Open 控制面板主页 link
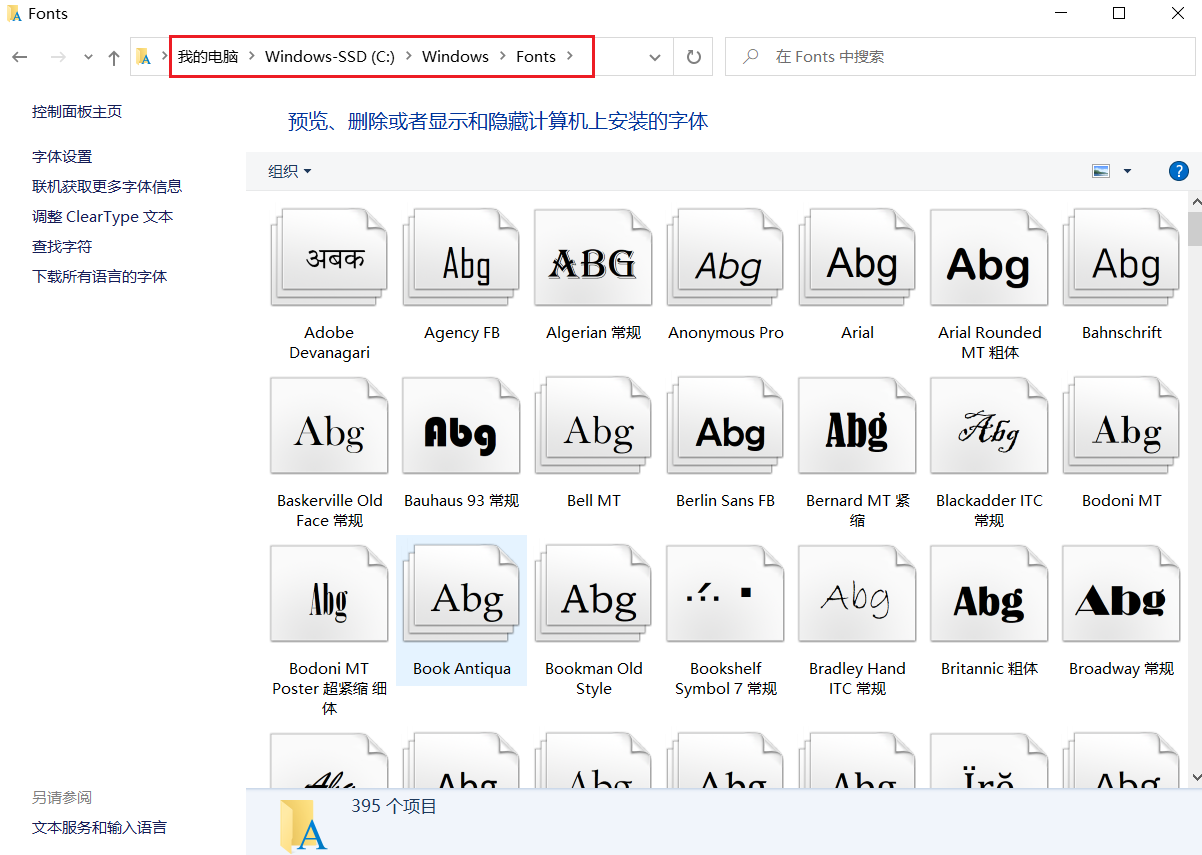 (77, 112)
